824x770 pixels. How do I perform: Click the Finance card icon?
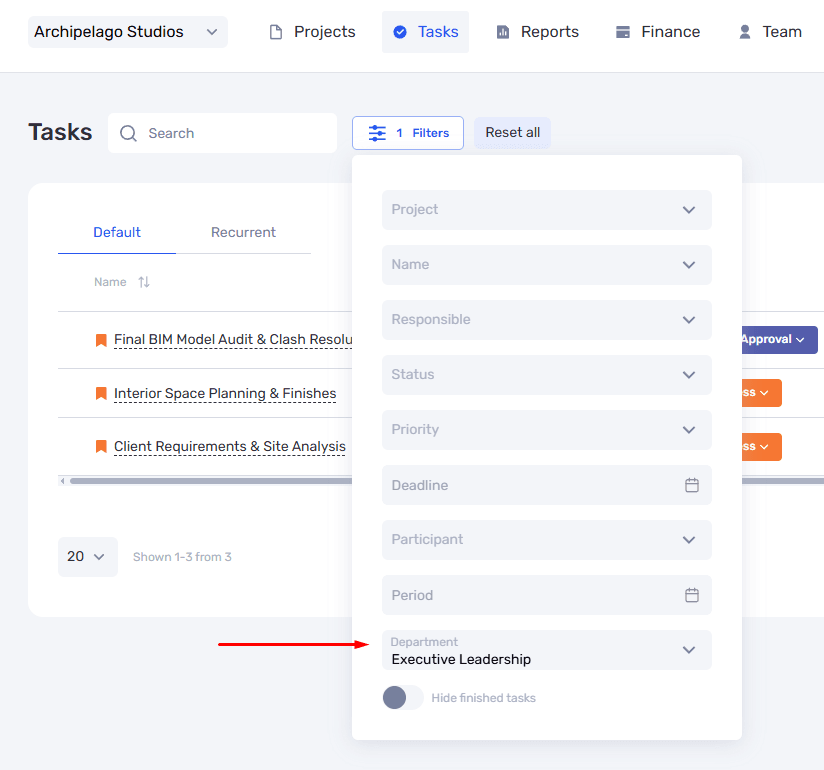(623, 32)
